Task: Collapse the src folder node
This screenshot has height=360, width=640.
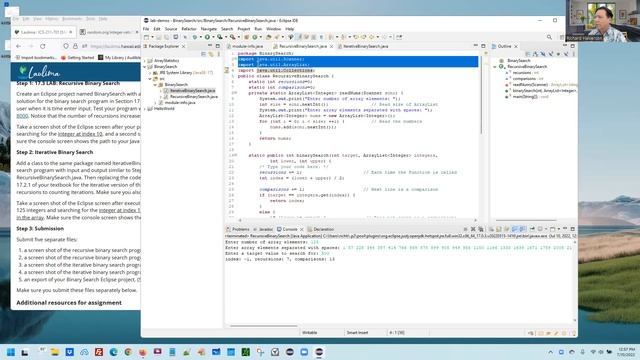Action: pyautogui.click(x=150, y=79)
